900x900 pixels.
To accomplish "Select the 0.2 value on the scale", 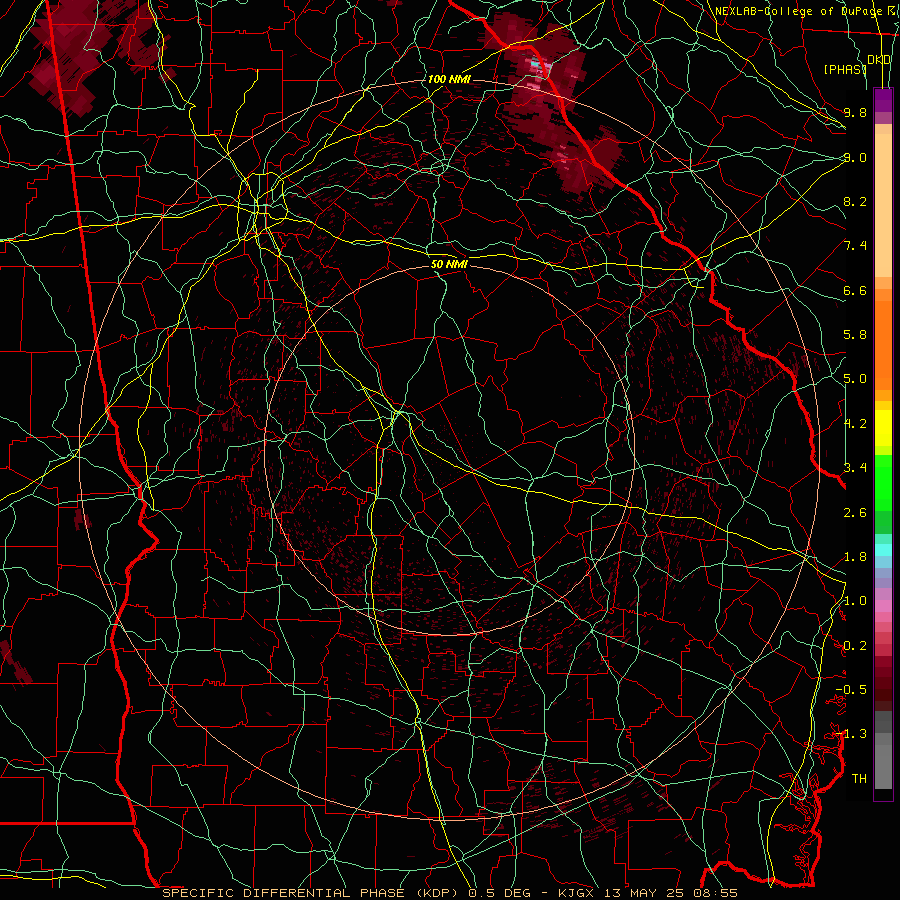I will pyautogui.click(x=855, y=646).
